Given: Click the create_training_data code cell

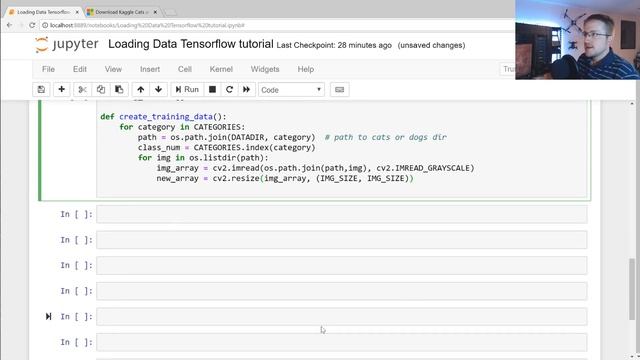Looking at the screenshot, I should [342, 149].
